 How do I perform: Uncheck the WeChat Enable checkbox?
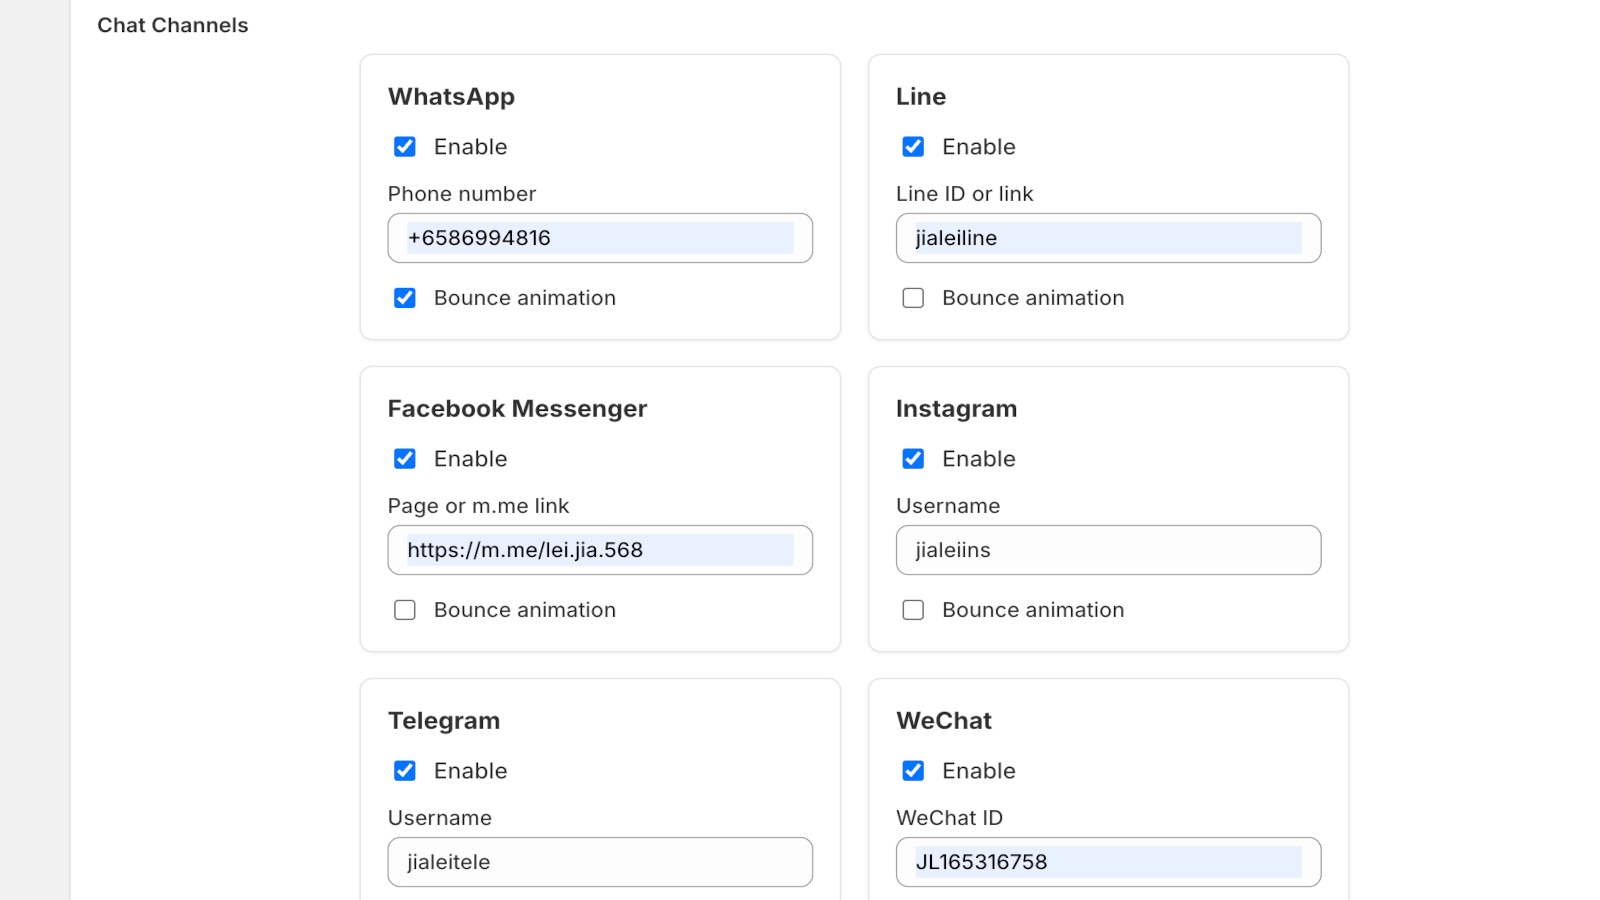(913, 771)
